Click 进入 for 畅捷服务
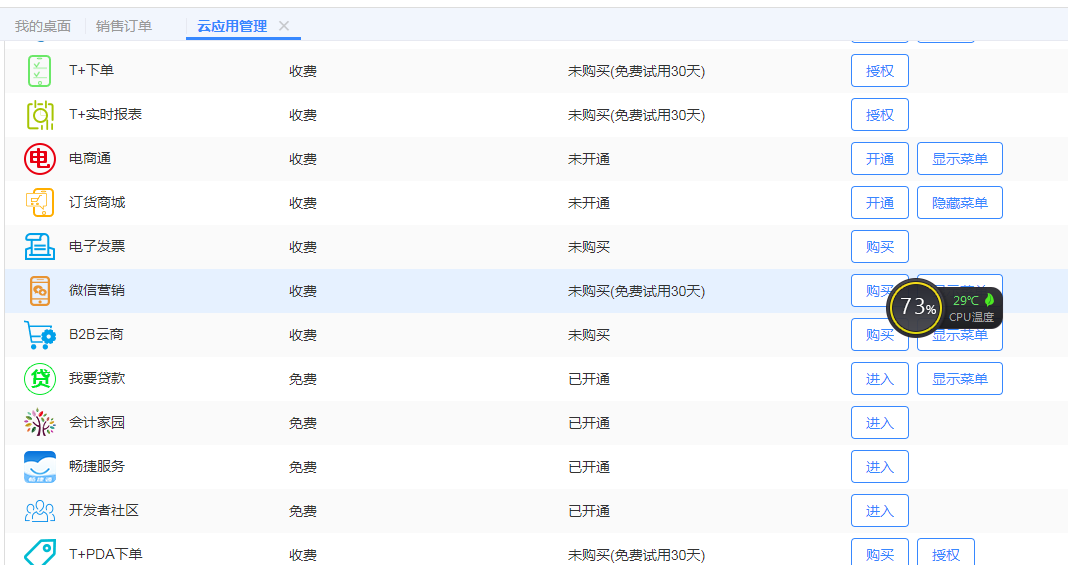The height and width of the screenshot is (565, 1068). [x=879, y=467]
